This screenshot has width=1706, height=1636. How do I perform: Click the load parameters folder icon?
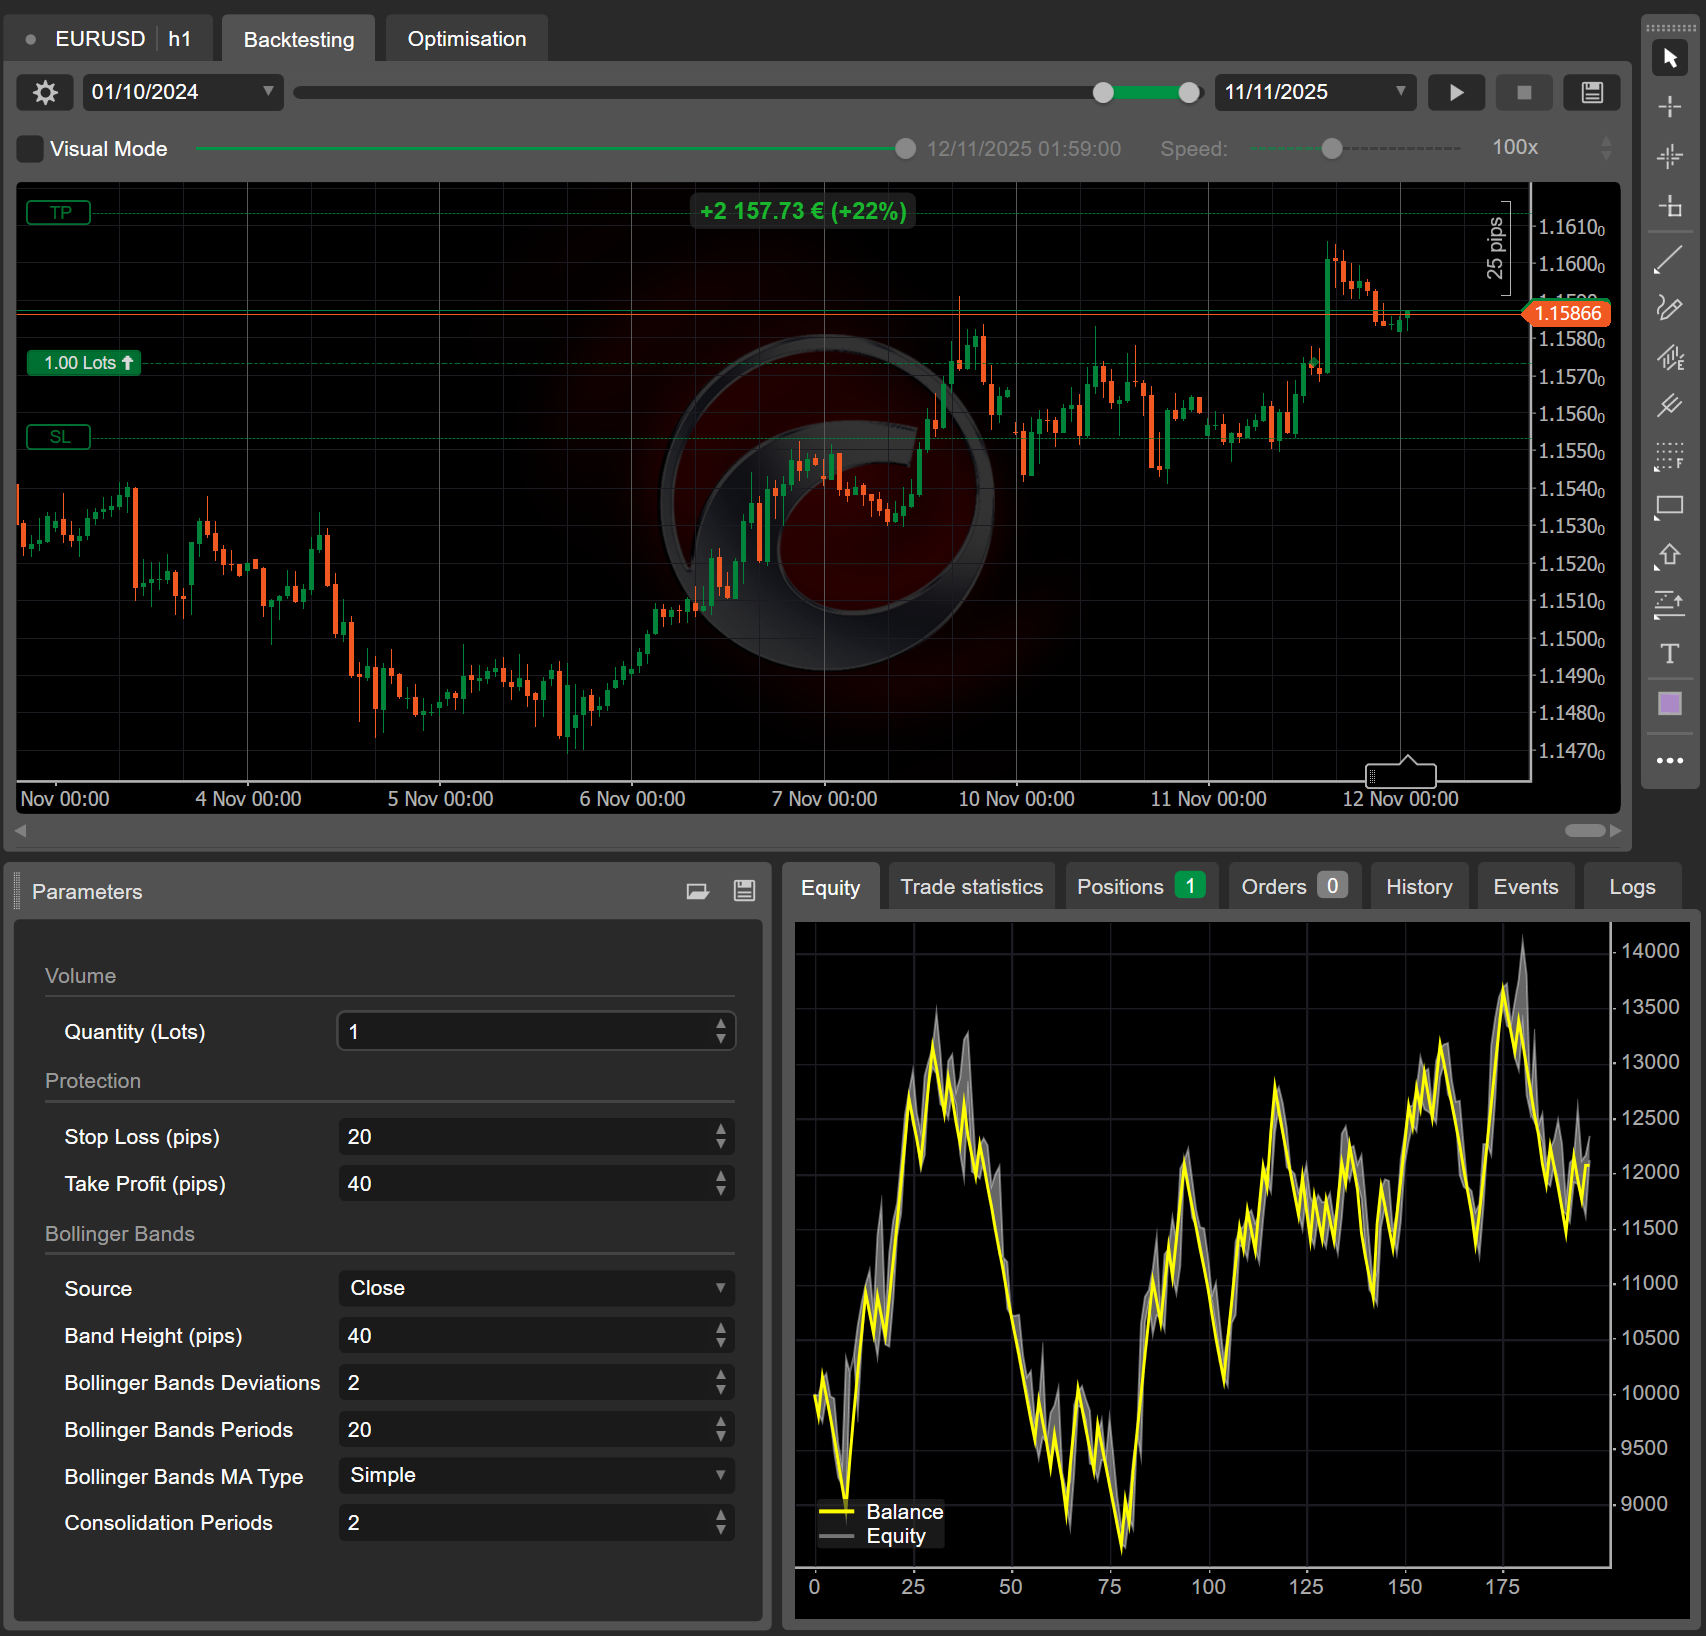tap(698, 891)
